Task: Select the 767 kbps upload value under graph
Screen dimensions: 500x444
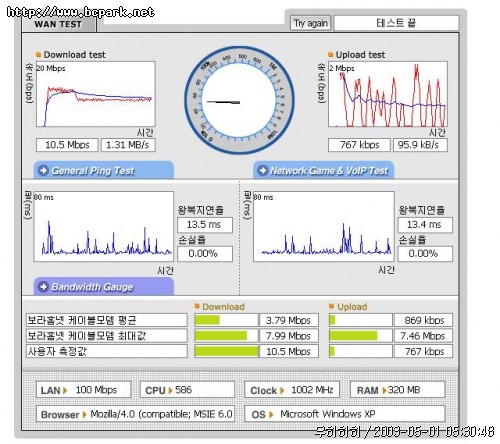Action: click(359, 145)
